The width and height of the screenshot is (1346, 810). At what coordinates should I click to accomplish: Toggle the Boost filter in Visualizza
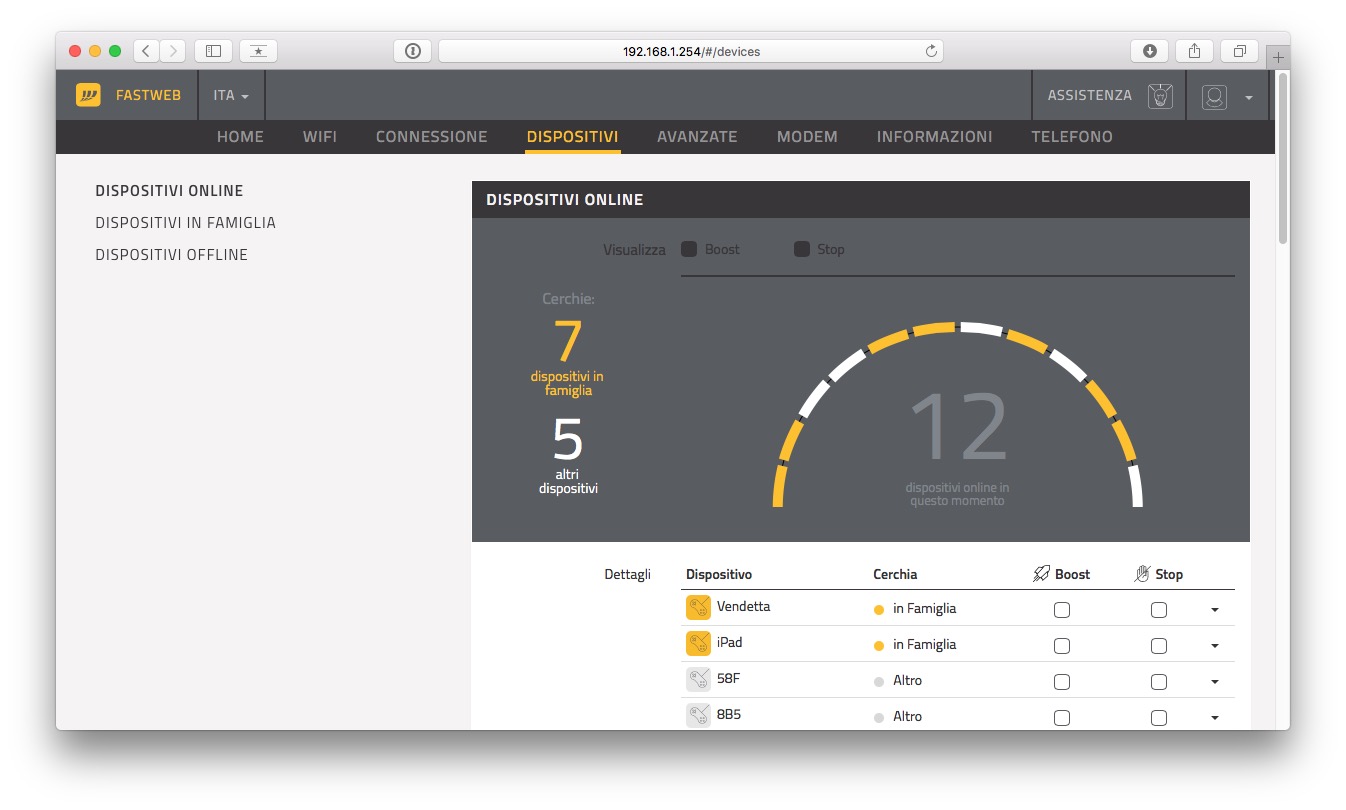point(689,249)
